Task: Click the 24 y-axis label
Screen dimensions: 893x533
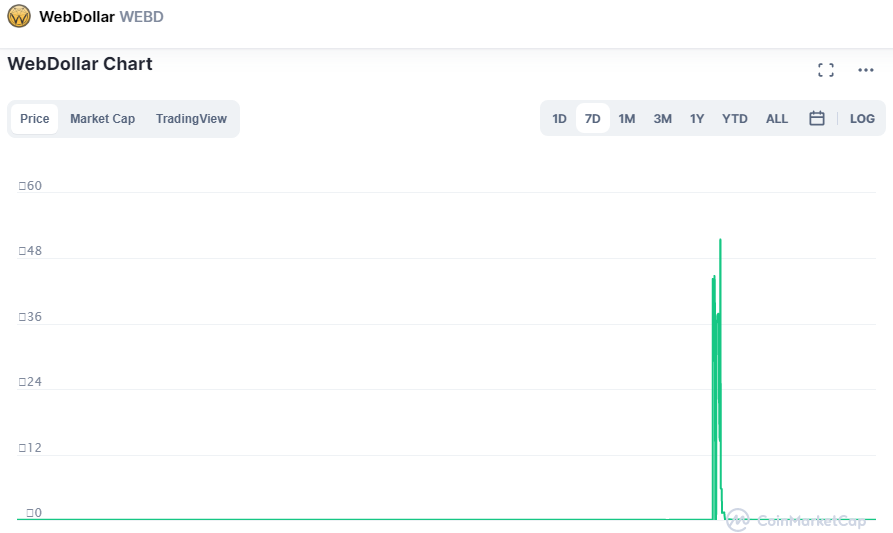Action: (30, 382)
